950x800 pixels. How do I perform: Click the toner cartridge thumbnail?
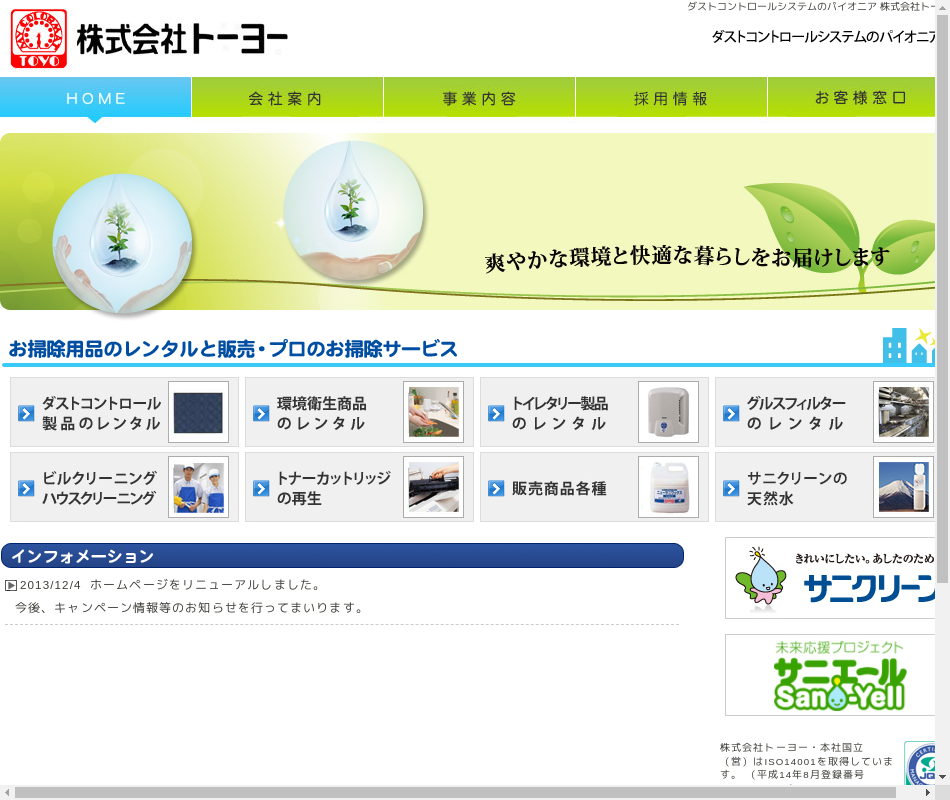pyautogui.click(x=433, y=487)
